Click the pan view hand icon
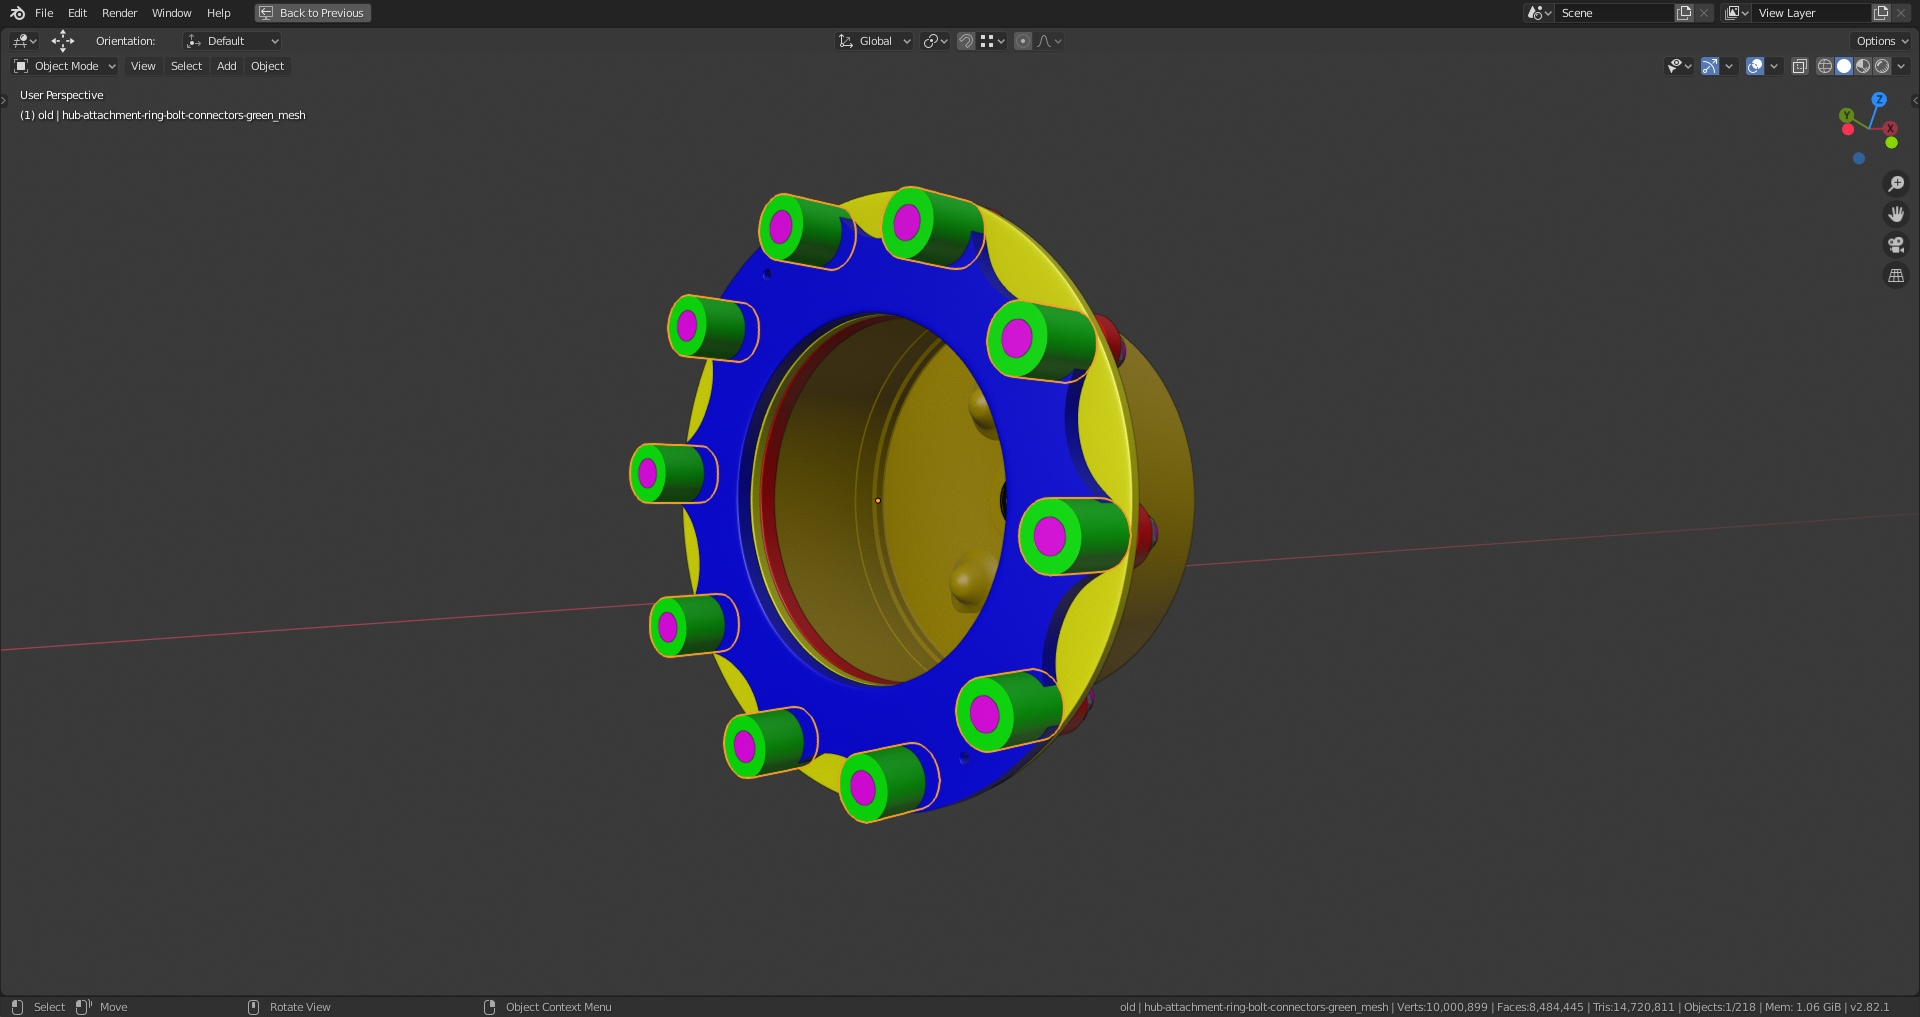The height and width of the screenshot is (1017, 1920). click(1896, 214)
